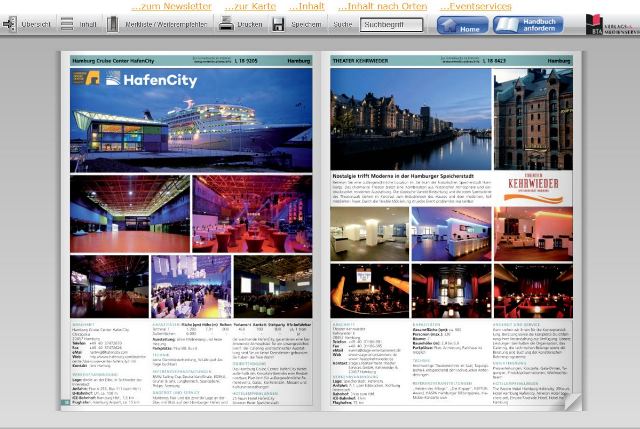640x429 pixels.
Task: Click the BTA Verlags logo
Action: (612, 24)
